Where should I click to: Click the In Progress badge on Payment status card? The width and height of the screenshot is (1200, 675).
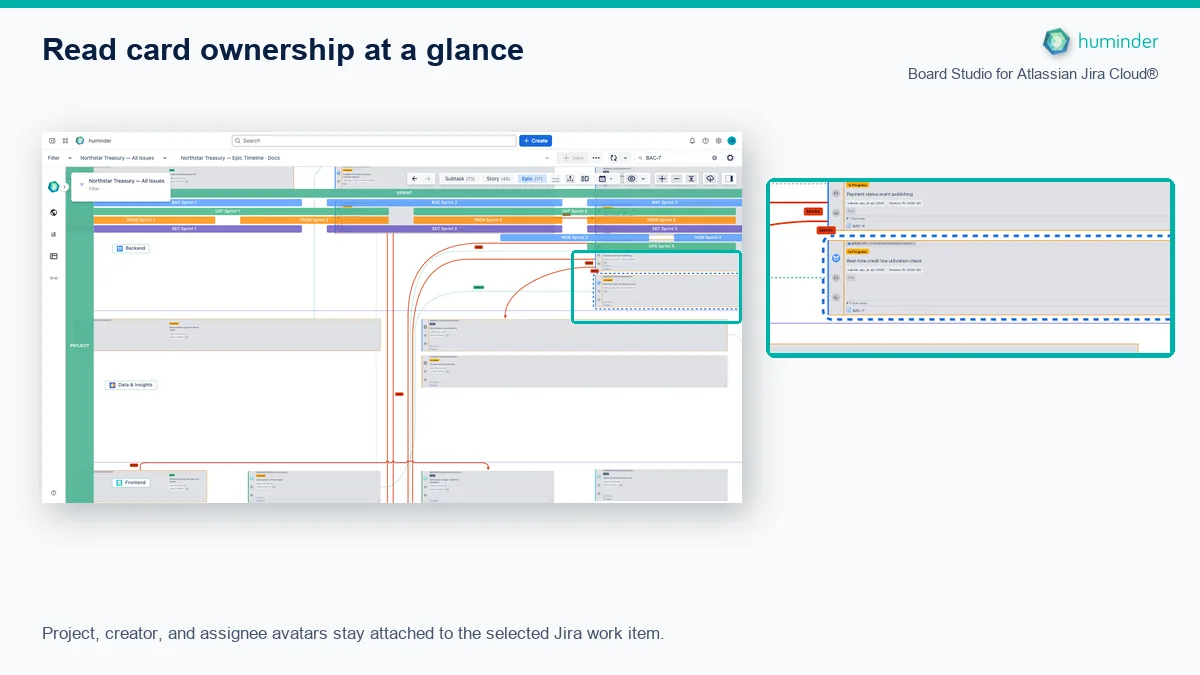857,185
